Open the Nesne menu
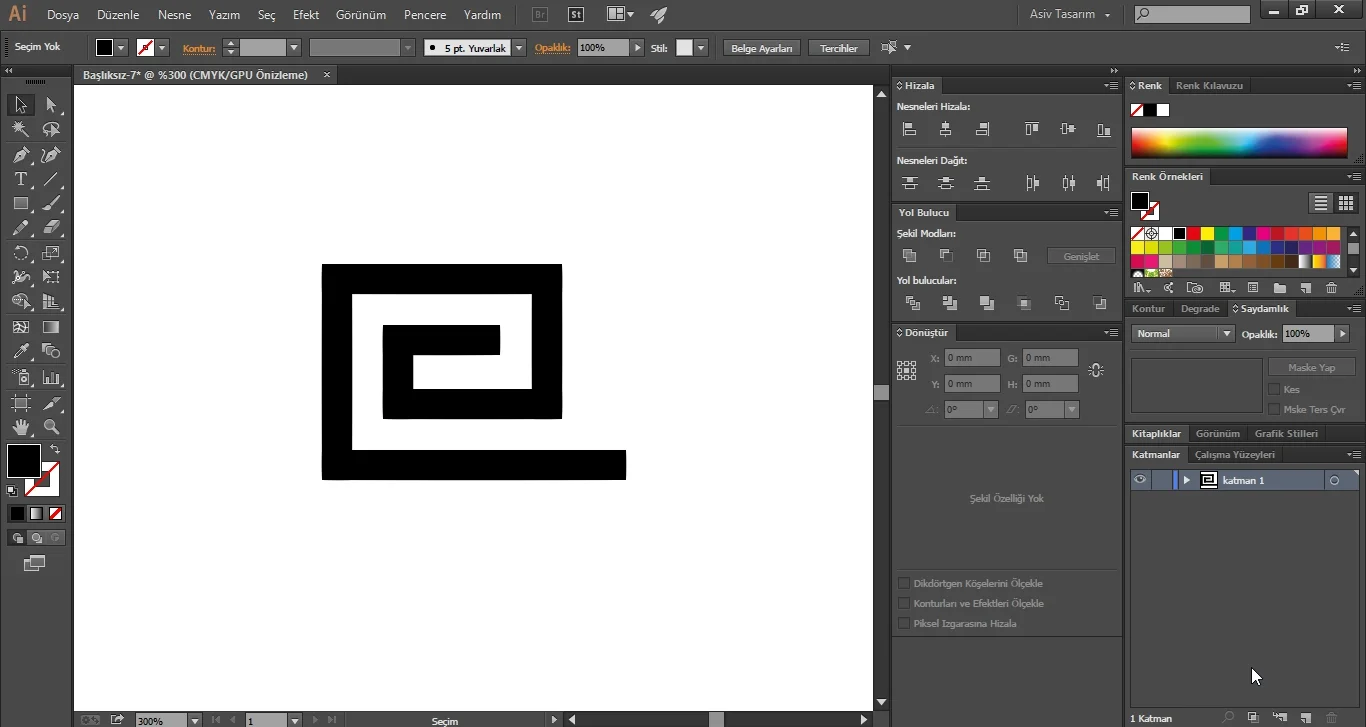 click(x=174, y=15)
